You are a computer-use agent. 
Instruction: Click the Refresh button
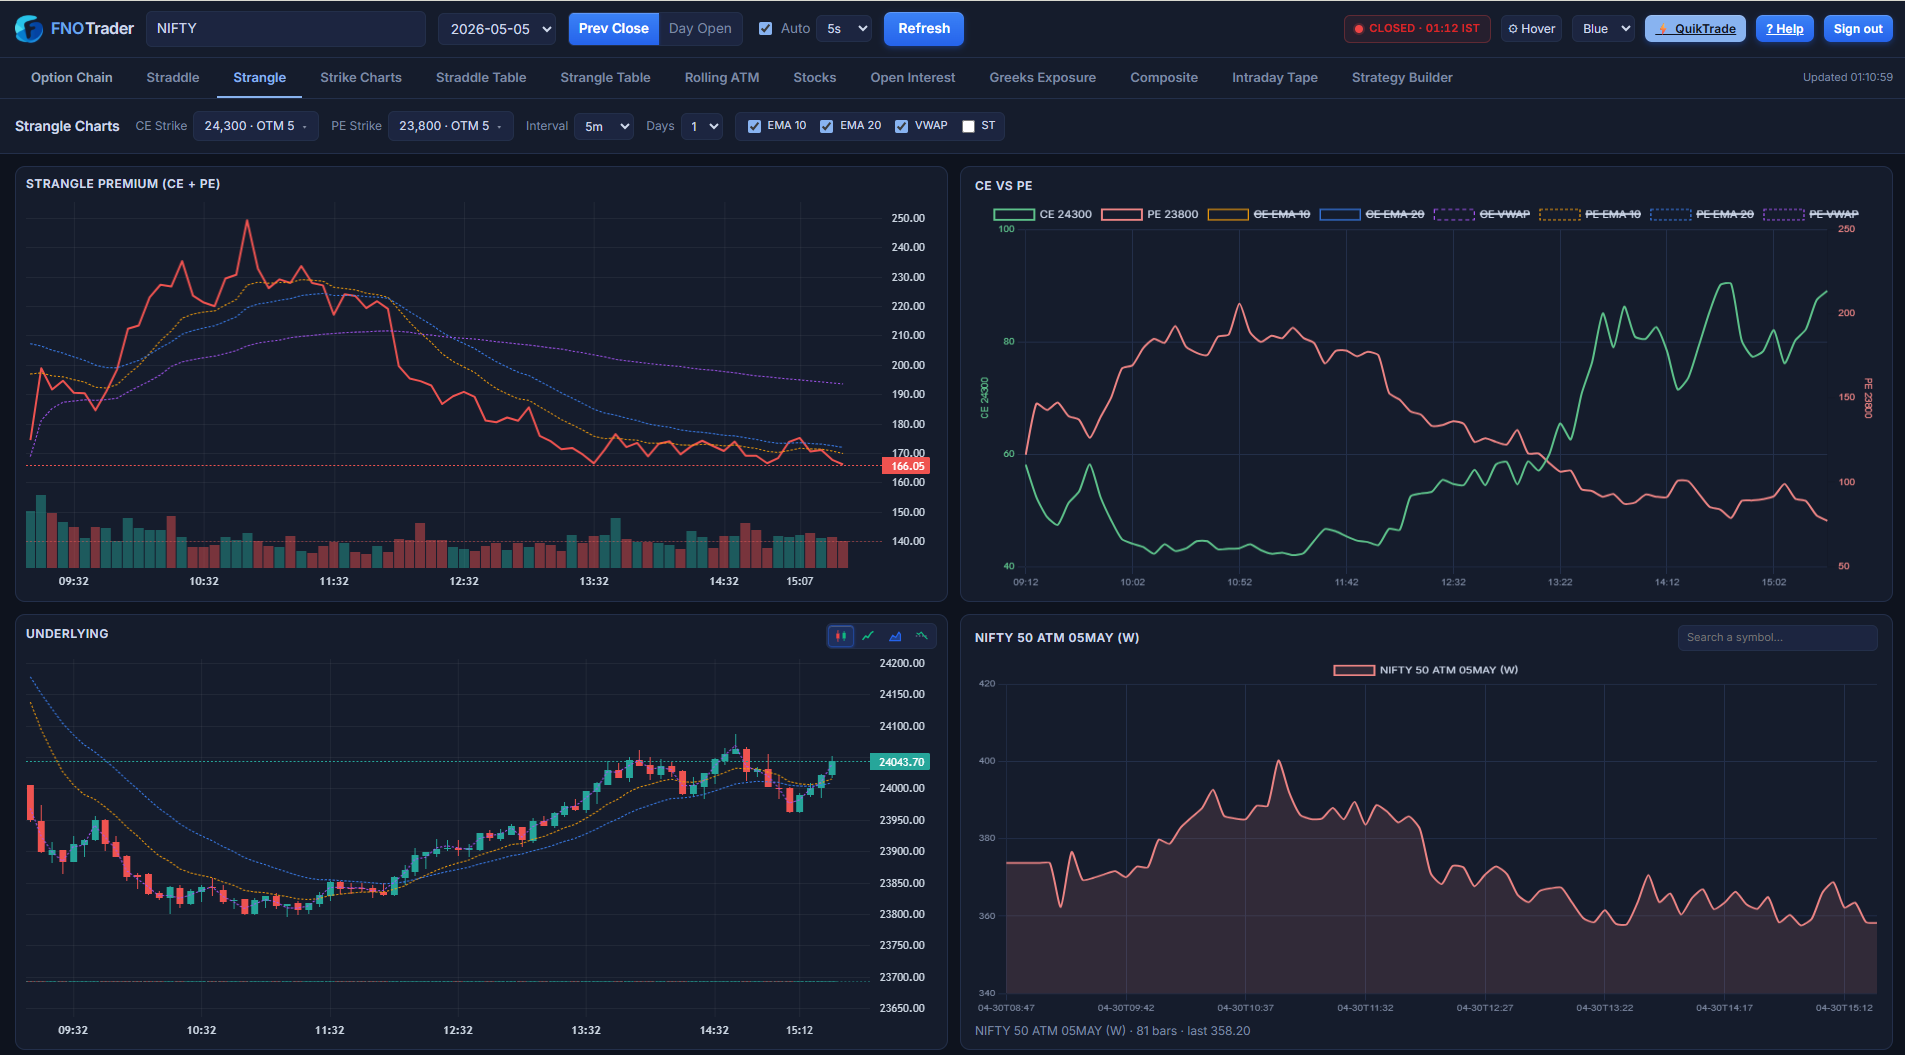(x=924, y=29)
